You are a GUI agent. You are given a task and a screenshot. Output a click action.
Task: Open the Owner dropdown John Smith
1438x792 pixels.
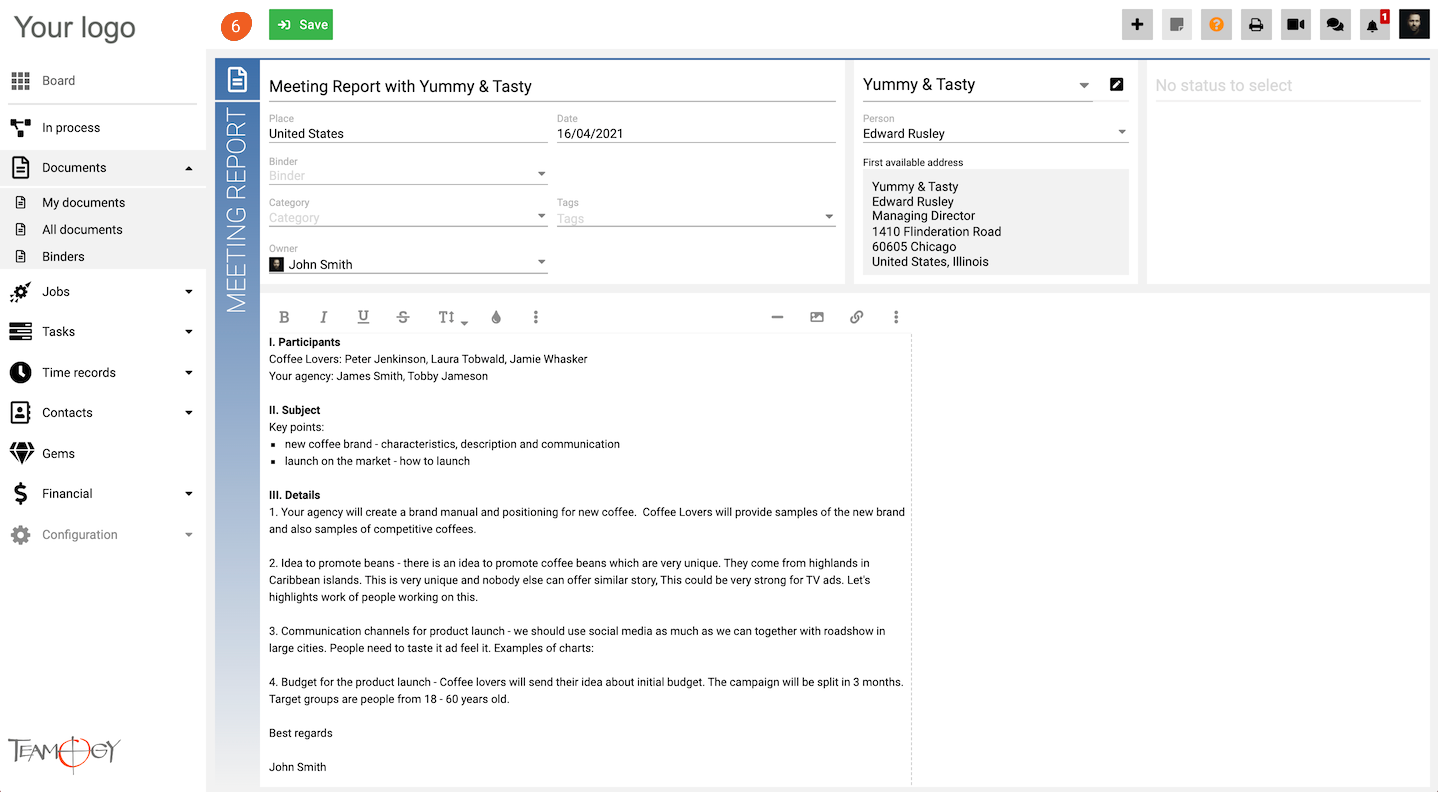point(408,264)
